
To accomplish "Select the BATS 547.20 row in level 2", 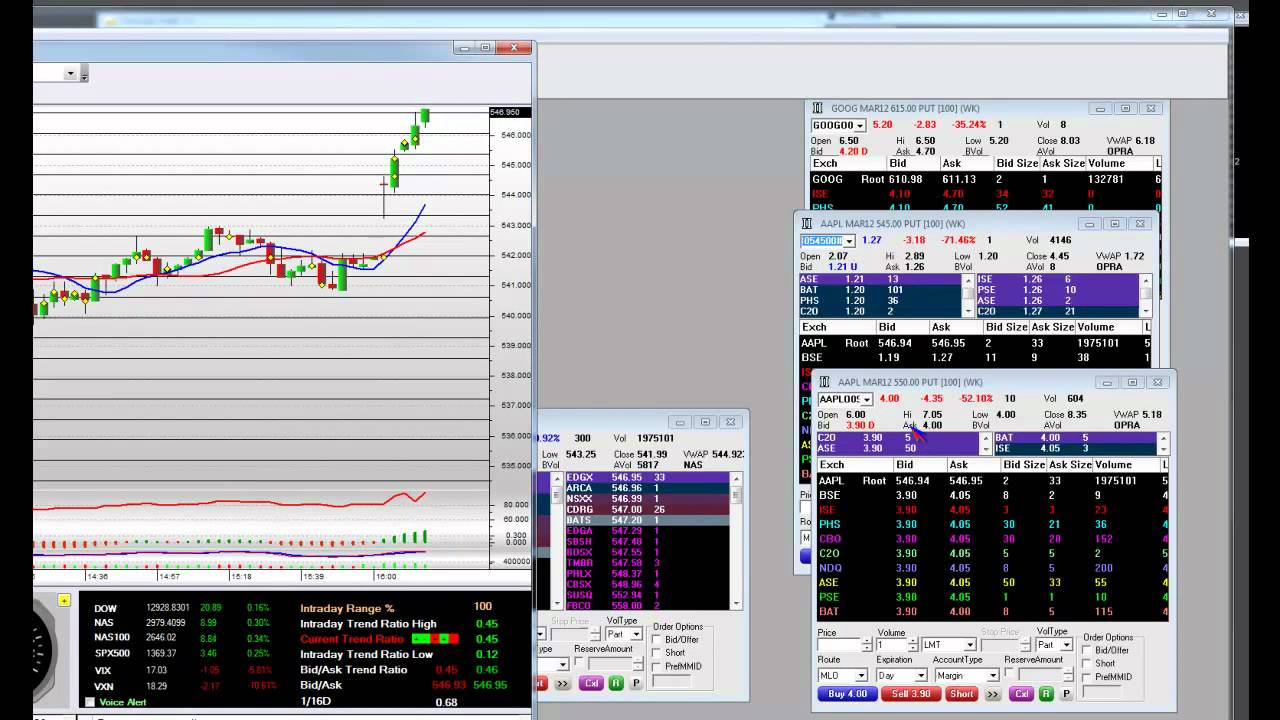I will click(x=646, y=520).
